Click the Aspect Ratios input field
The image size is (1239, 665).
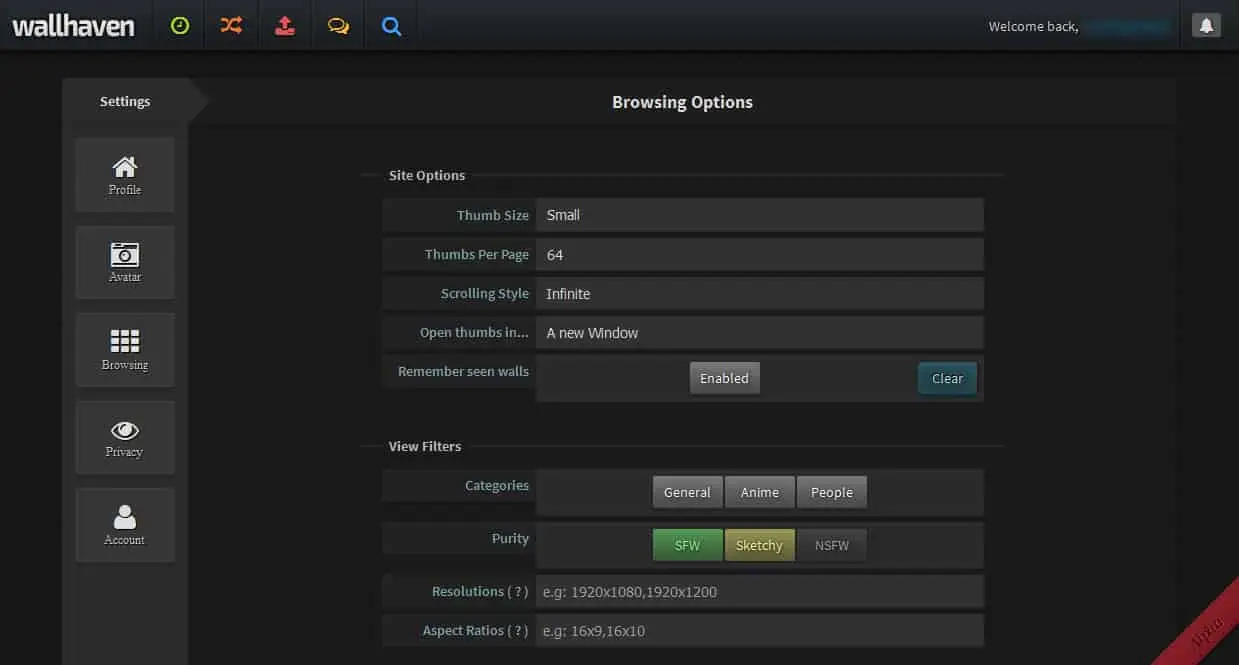760,631
